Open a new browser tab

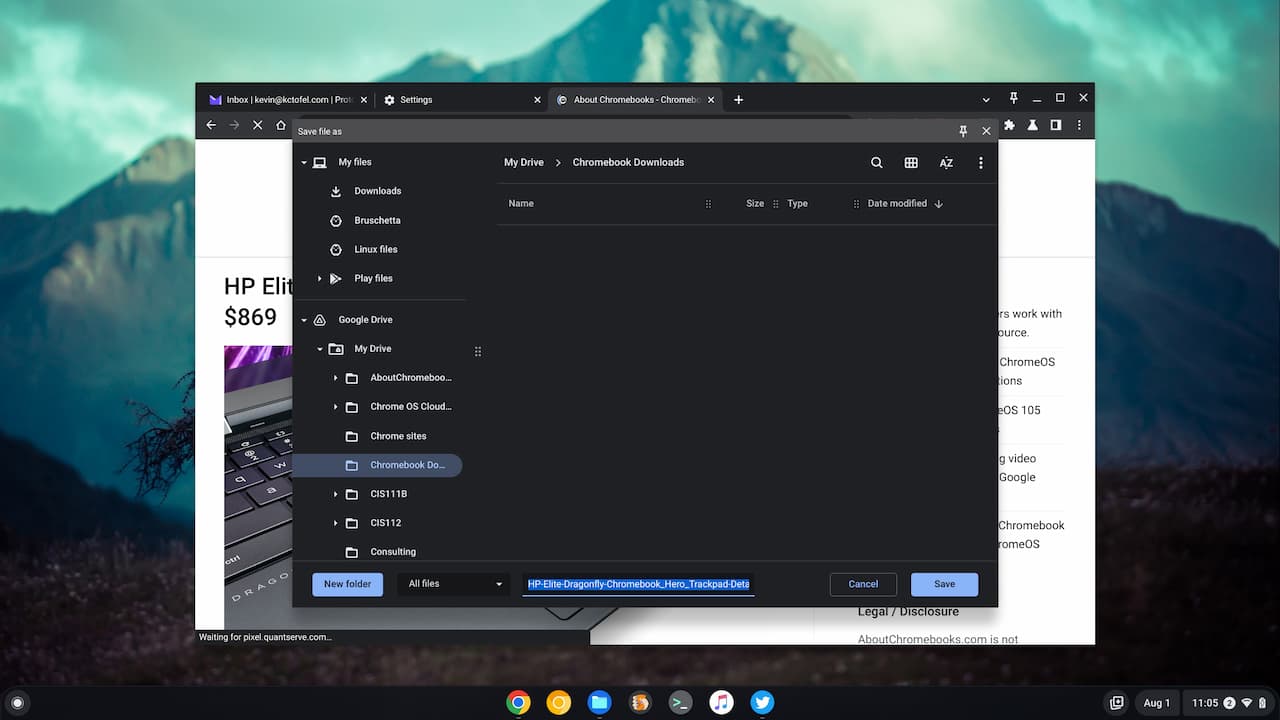pyautogui.click(x=738, y=100)
